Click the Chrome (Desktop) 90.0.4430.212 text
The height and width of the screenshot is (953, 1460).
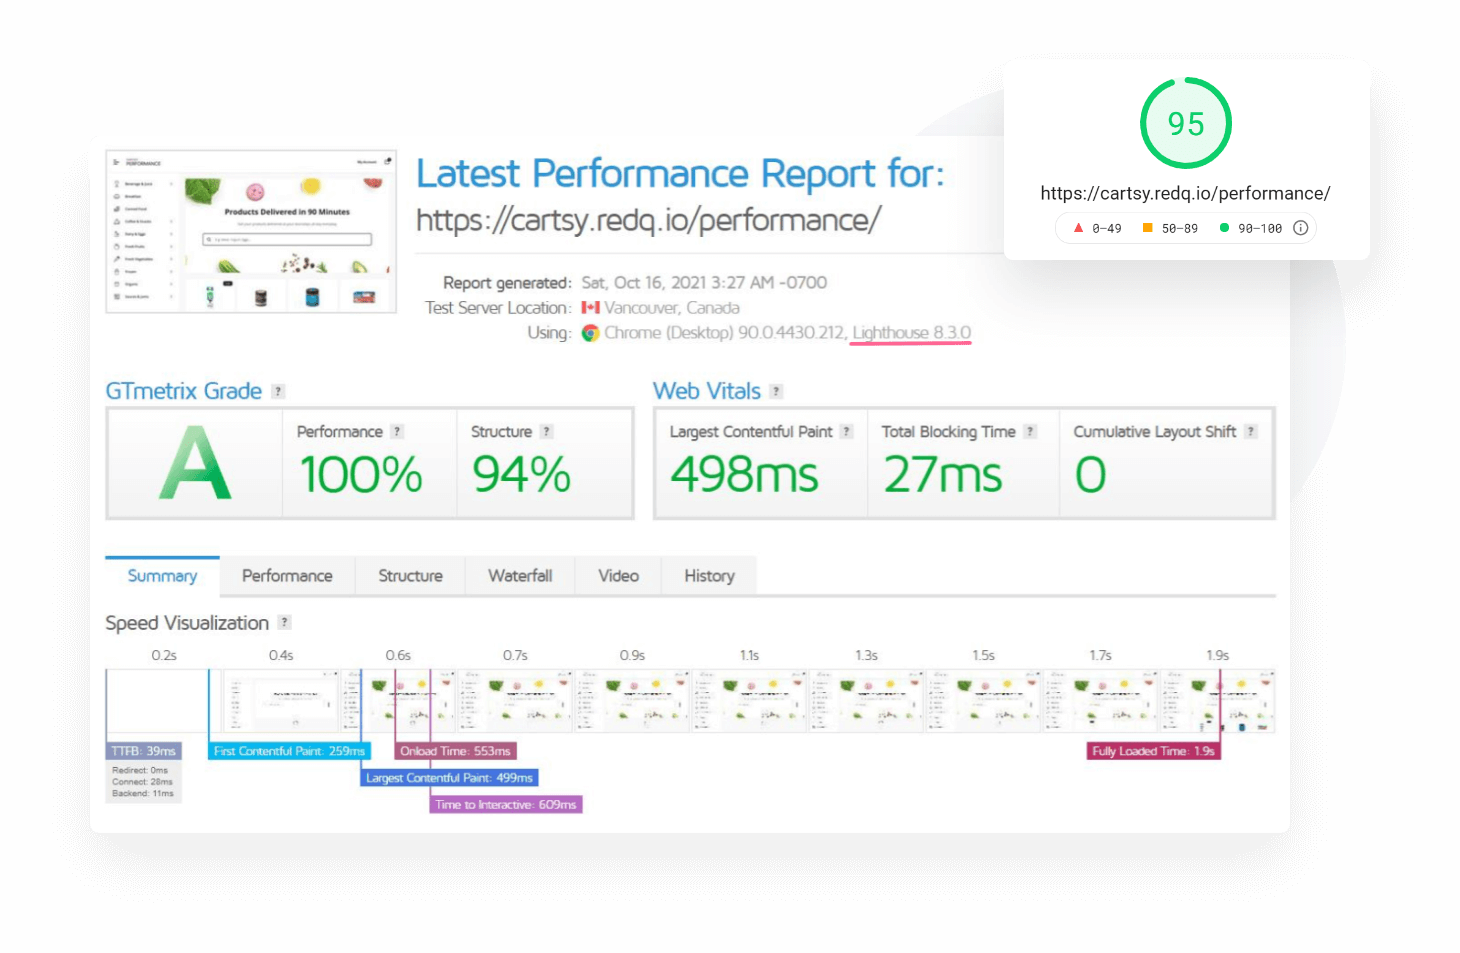pyautogui.click(x=724, y=333)
